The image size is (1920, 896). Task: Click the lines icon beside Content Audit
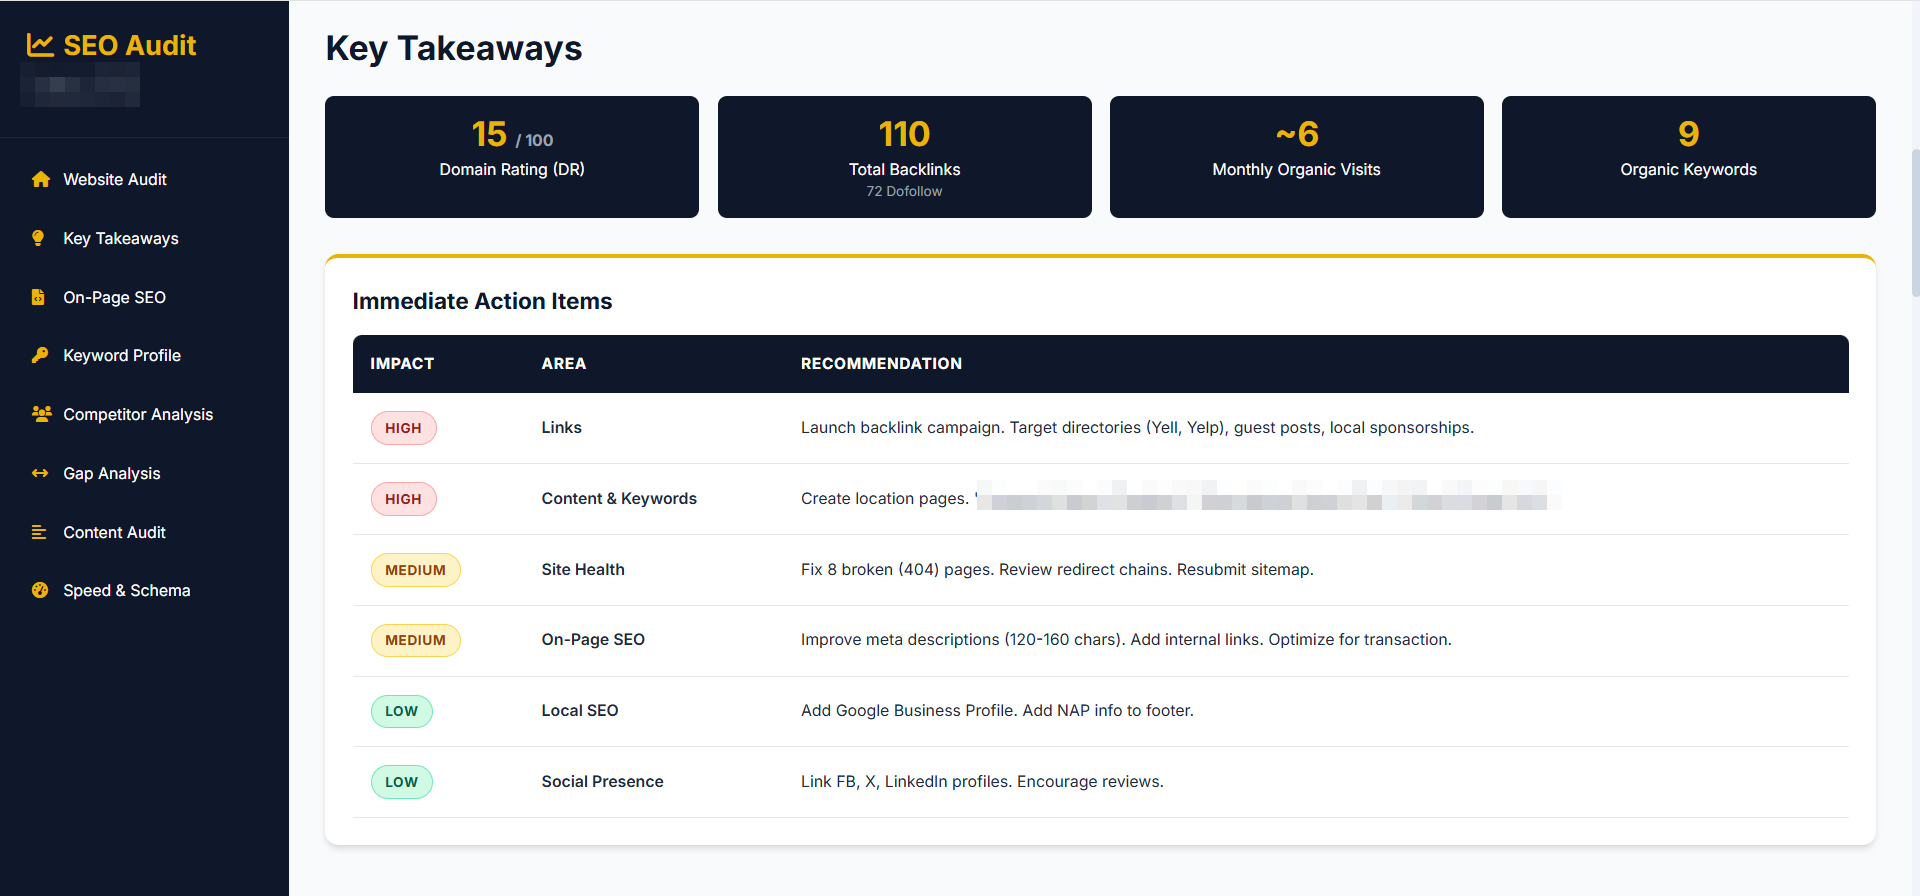(x=39, y=532)
